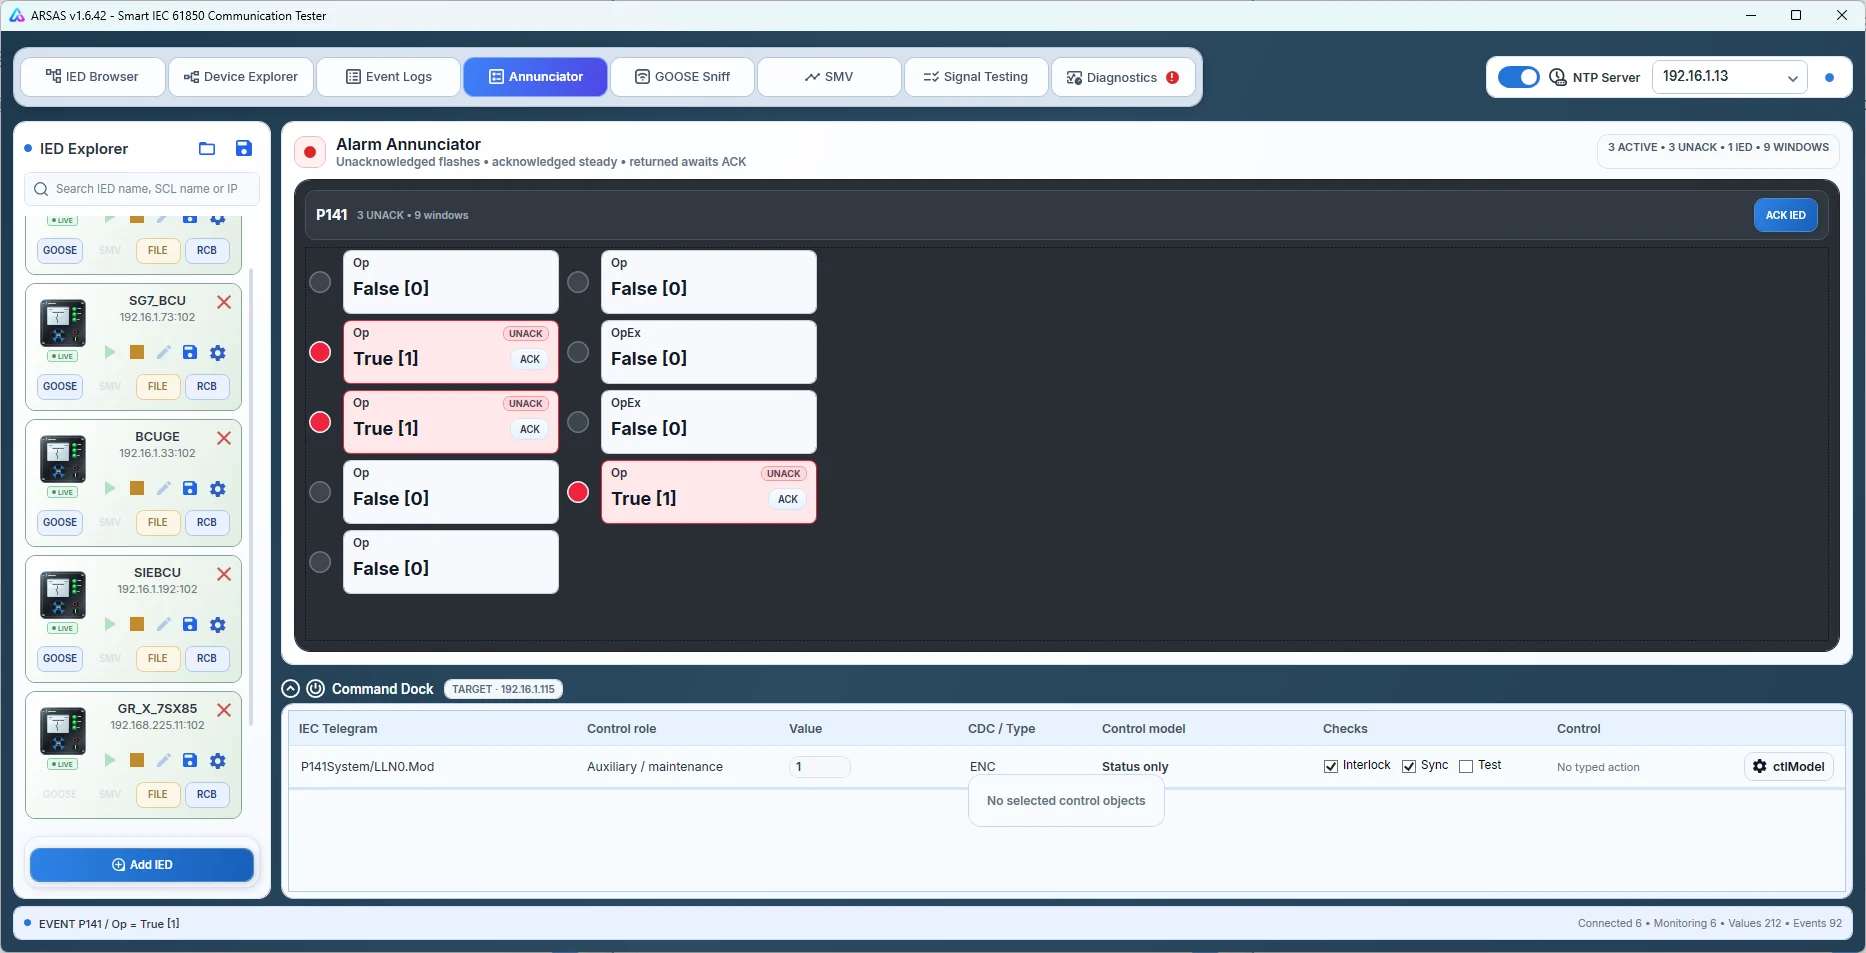Remove GR_X_7SX85 with the red X

(224, 710)
